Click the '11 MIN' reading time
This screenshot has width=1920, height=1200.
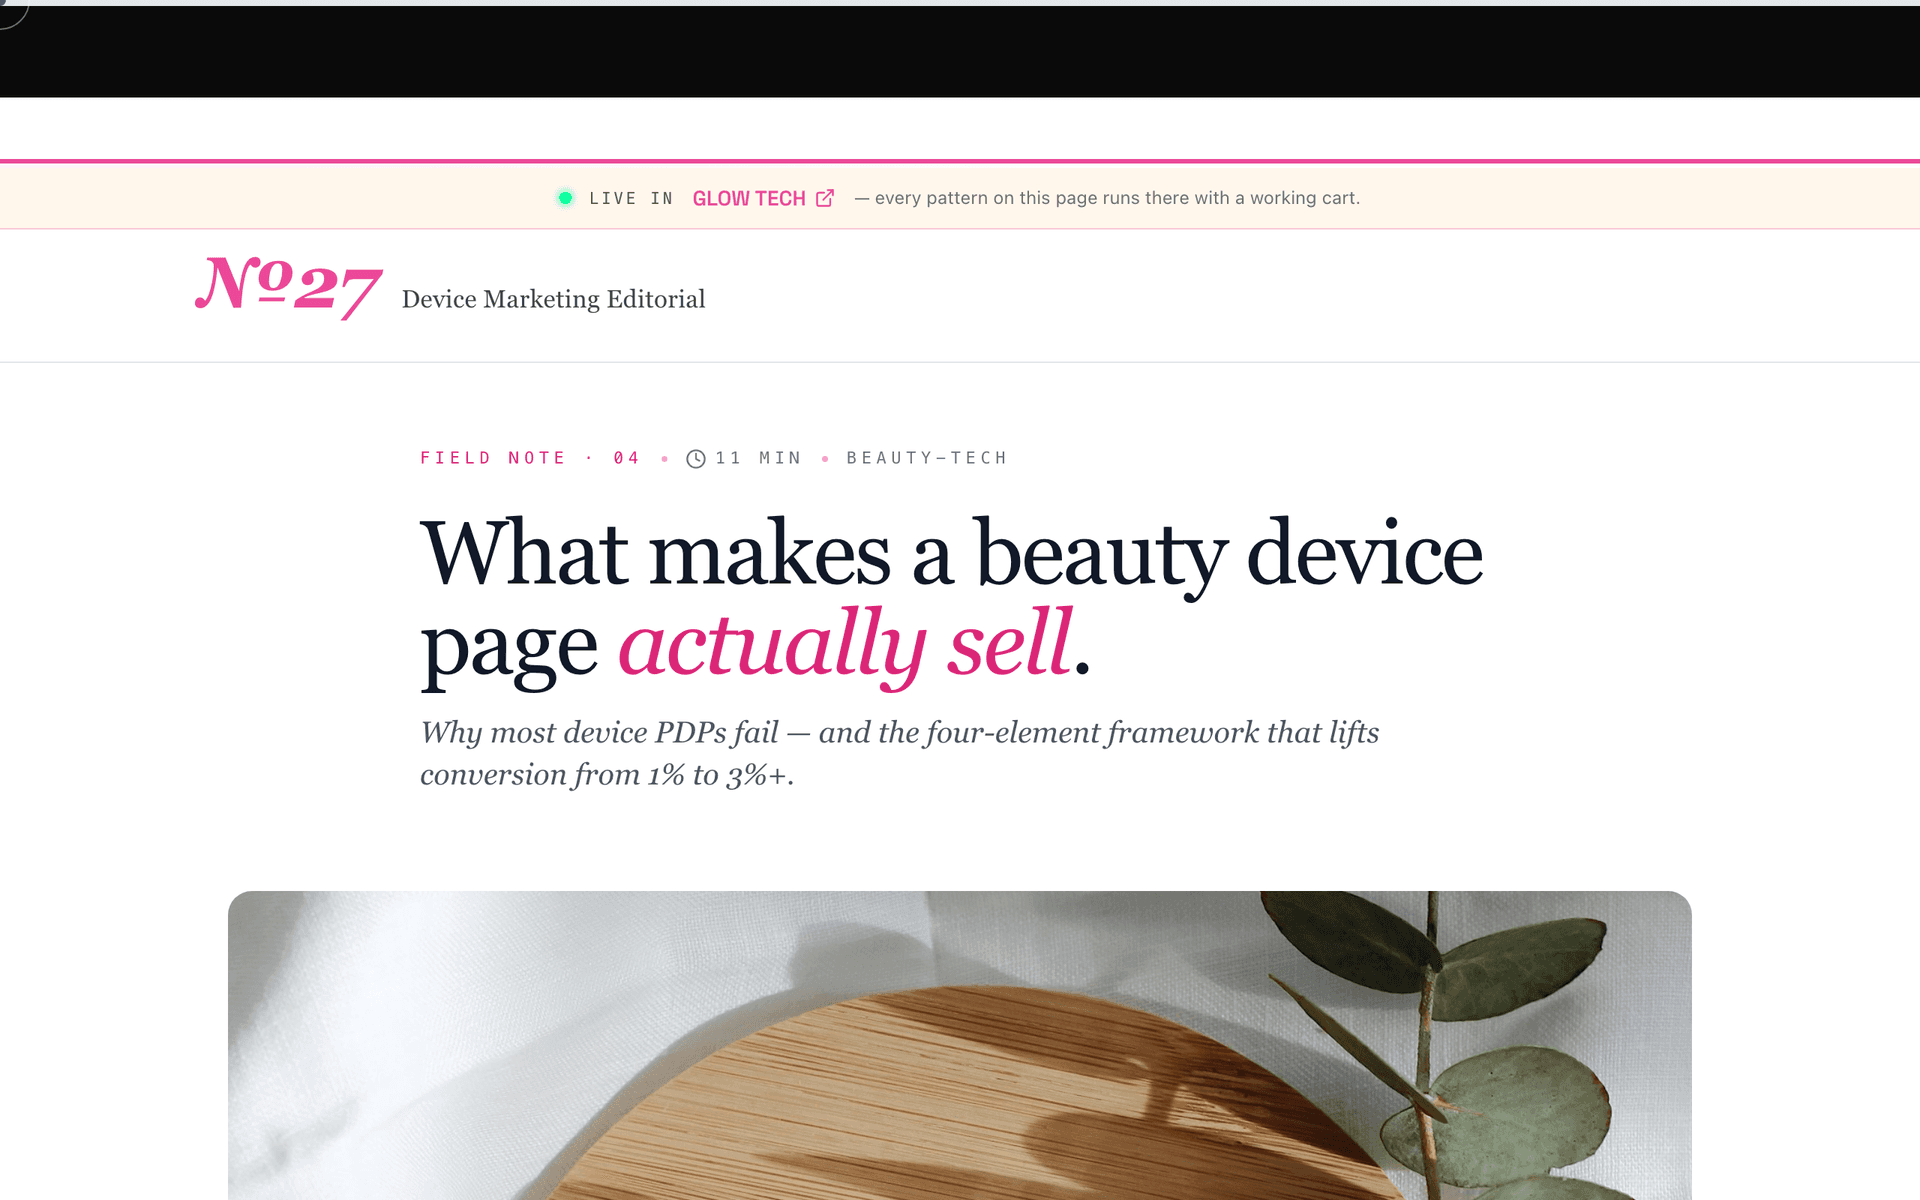(758, 458)
